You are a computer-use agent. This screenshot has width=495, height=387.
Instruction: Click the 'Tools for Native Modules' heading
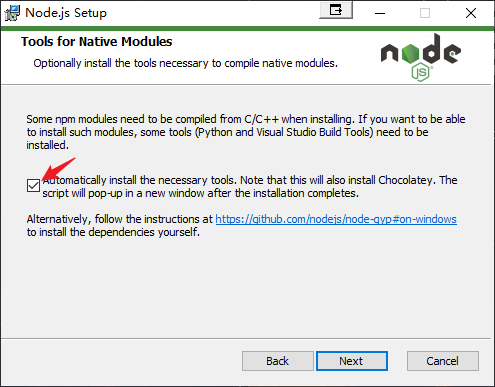point(97,42)
